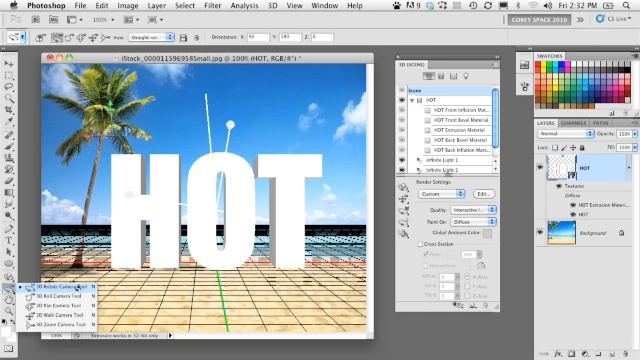
Task: Open the tool preset picker arrow
Action: point(23,38)
